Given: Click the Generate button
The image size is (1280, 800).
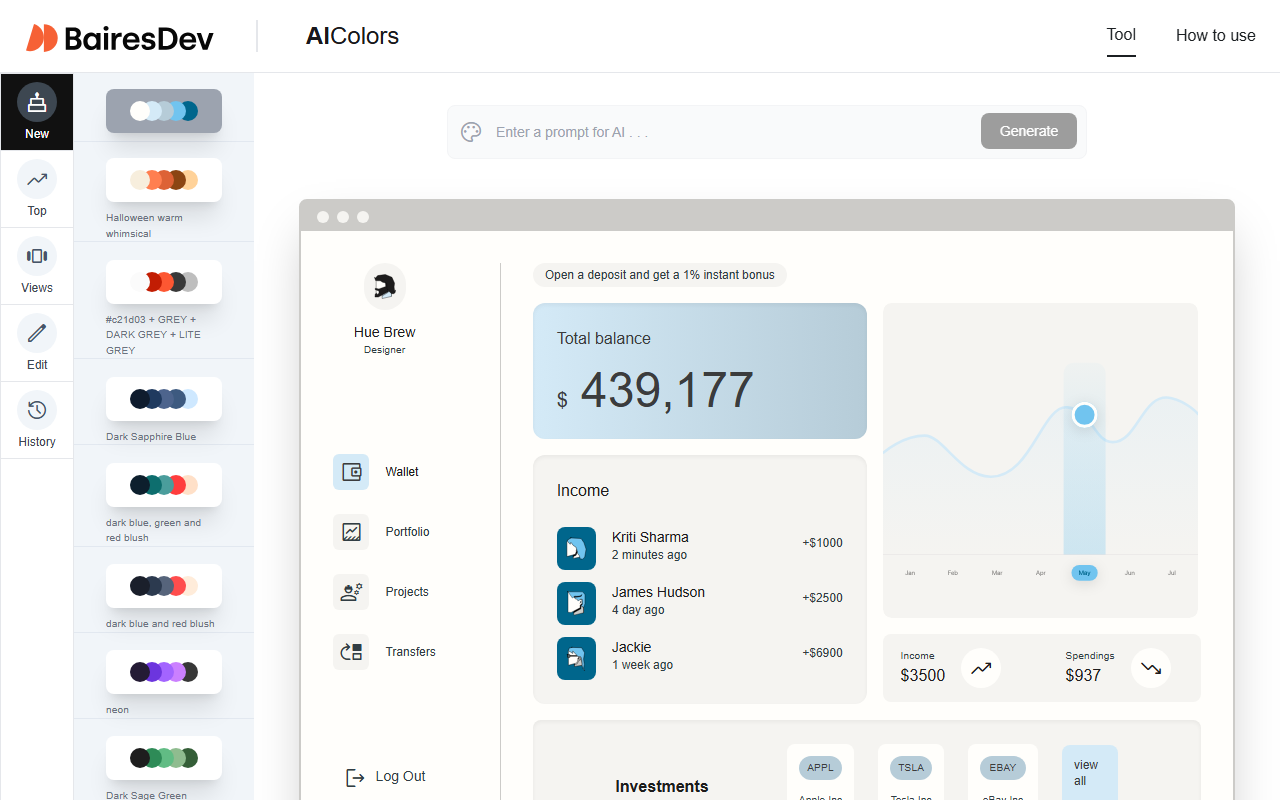Looking at the screenshot, I should 1028,131.
